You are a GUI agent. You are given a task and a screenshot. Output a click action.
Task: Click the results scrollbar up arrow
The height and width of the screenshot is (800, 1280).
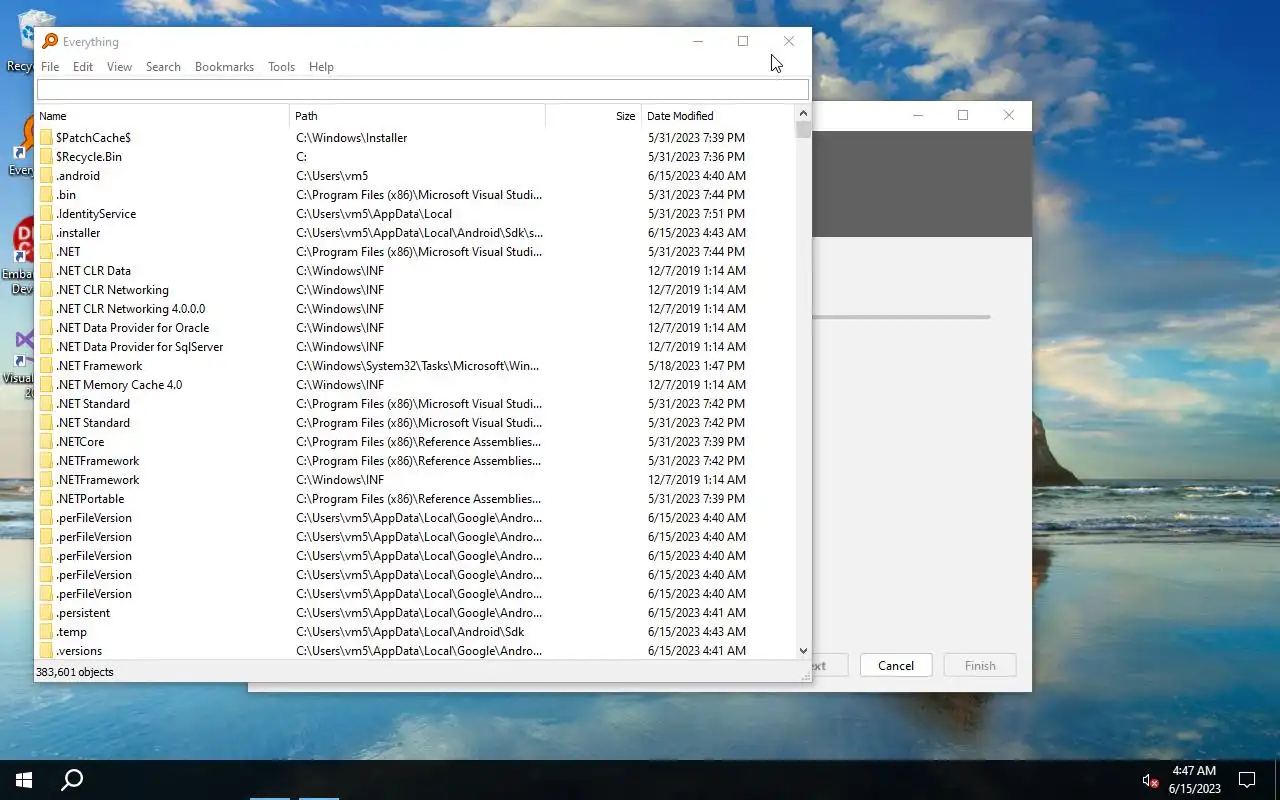coord(803,113)
